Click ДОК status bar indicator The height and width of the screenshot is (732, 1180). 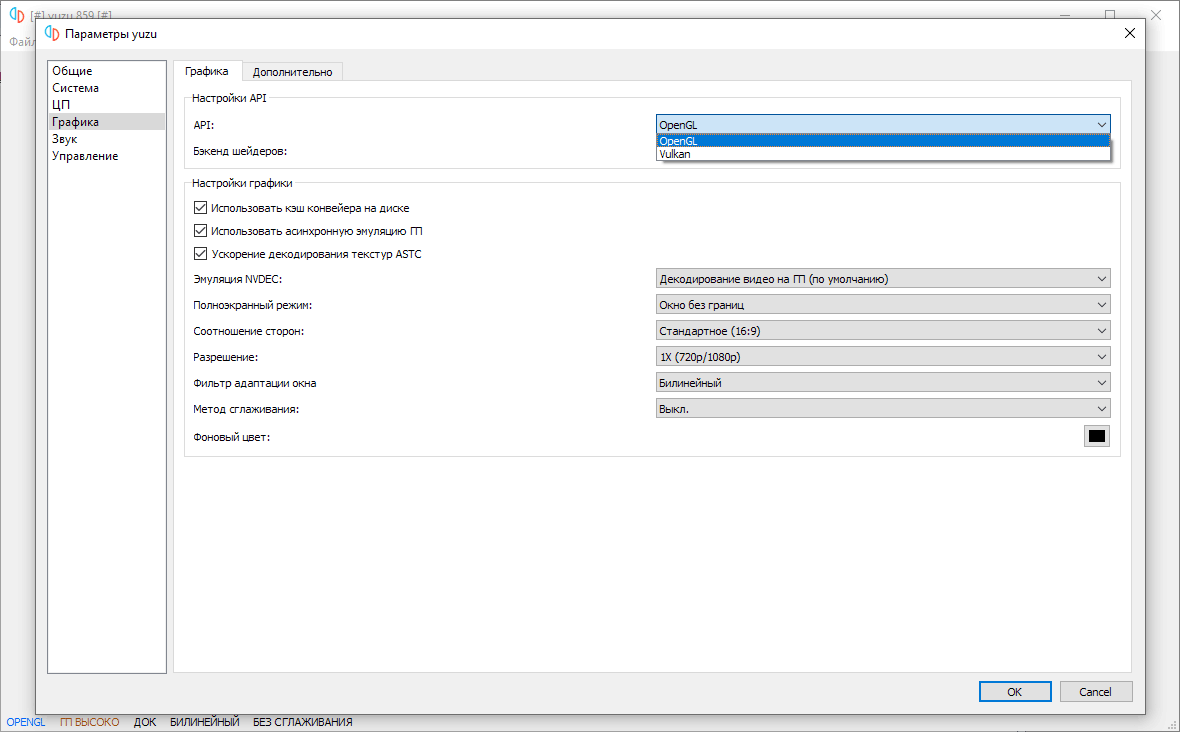tap(145, 722)
